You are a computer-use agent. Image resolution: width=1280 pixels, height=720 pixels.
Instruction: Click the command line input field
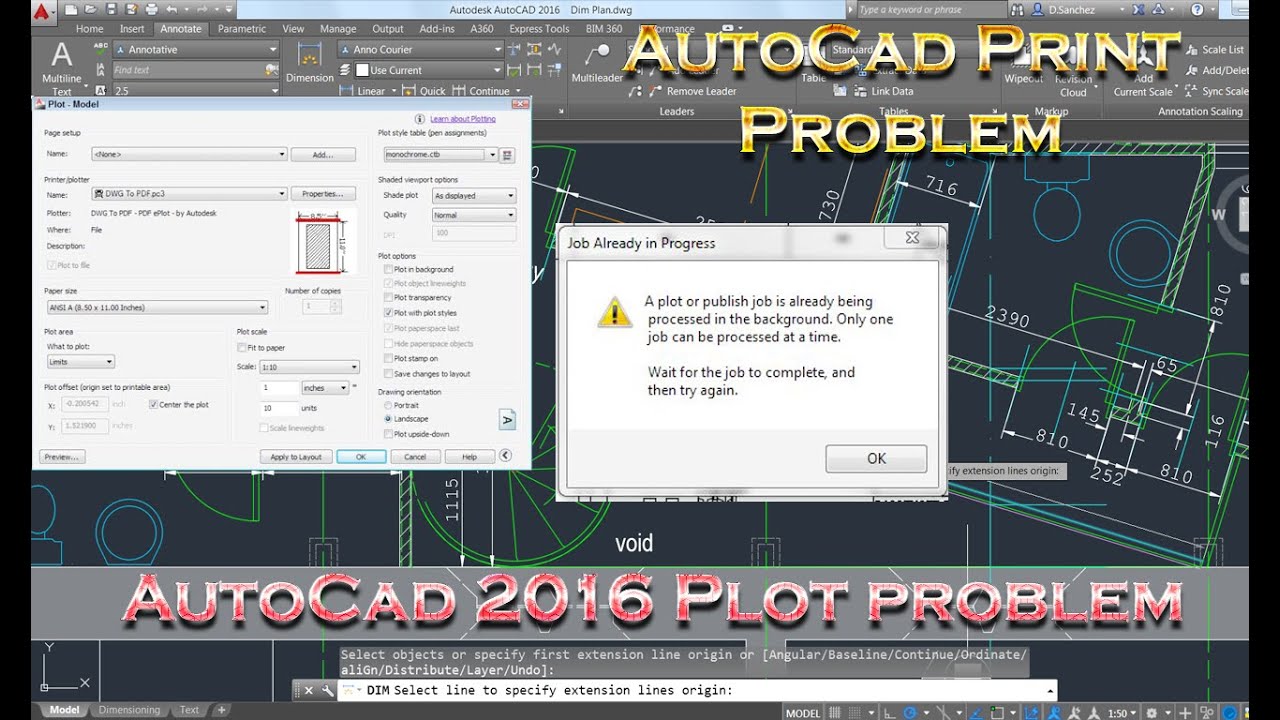click(697, 690)
